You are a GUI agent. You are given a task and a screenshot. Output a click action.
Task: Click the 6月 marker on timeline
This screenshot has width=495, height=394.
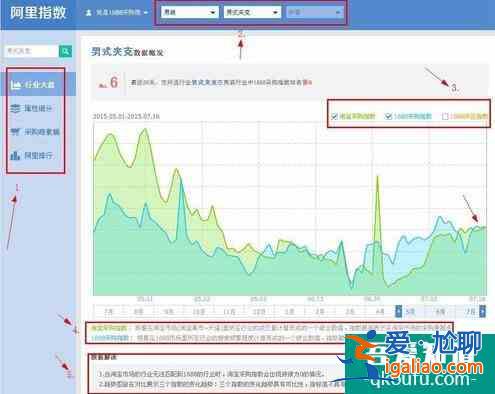(440, 312)
